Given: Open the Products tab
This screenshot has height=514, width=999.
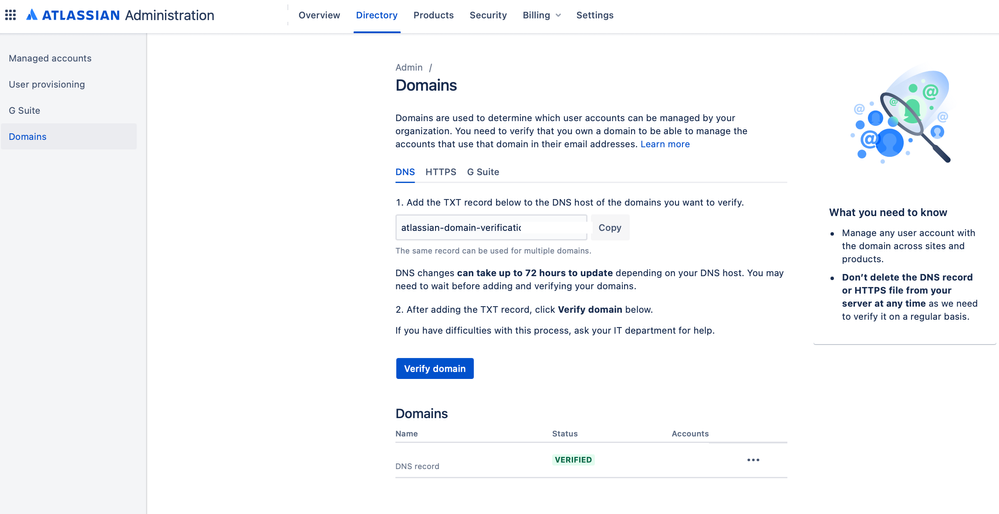Looking at the screenshot, I should click(x=433, y=15).
